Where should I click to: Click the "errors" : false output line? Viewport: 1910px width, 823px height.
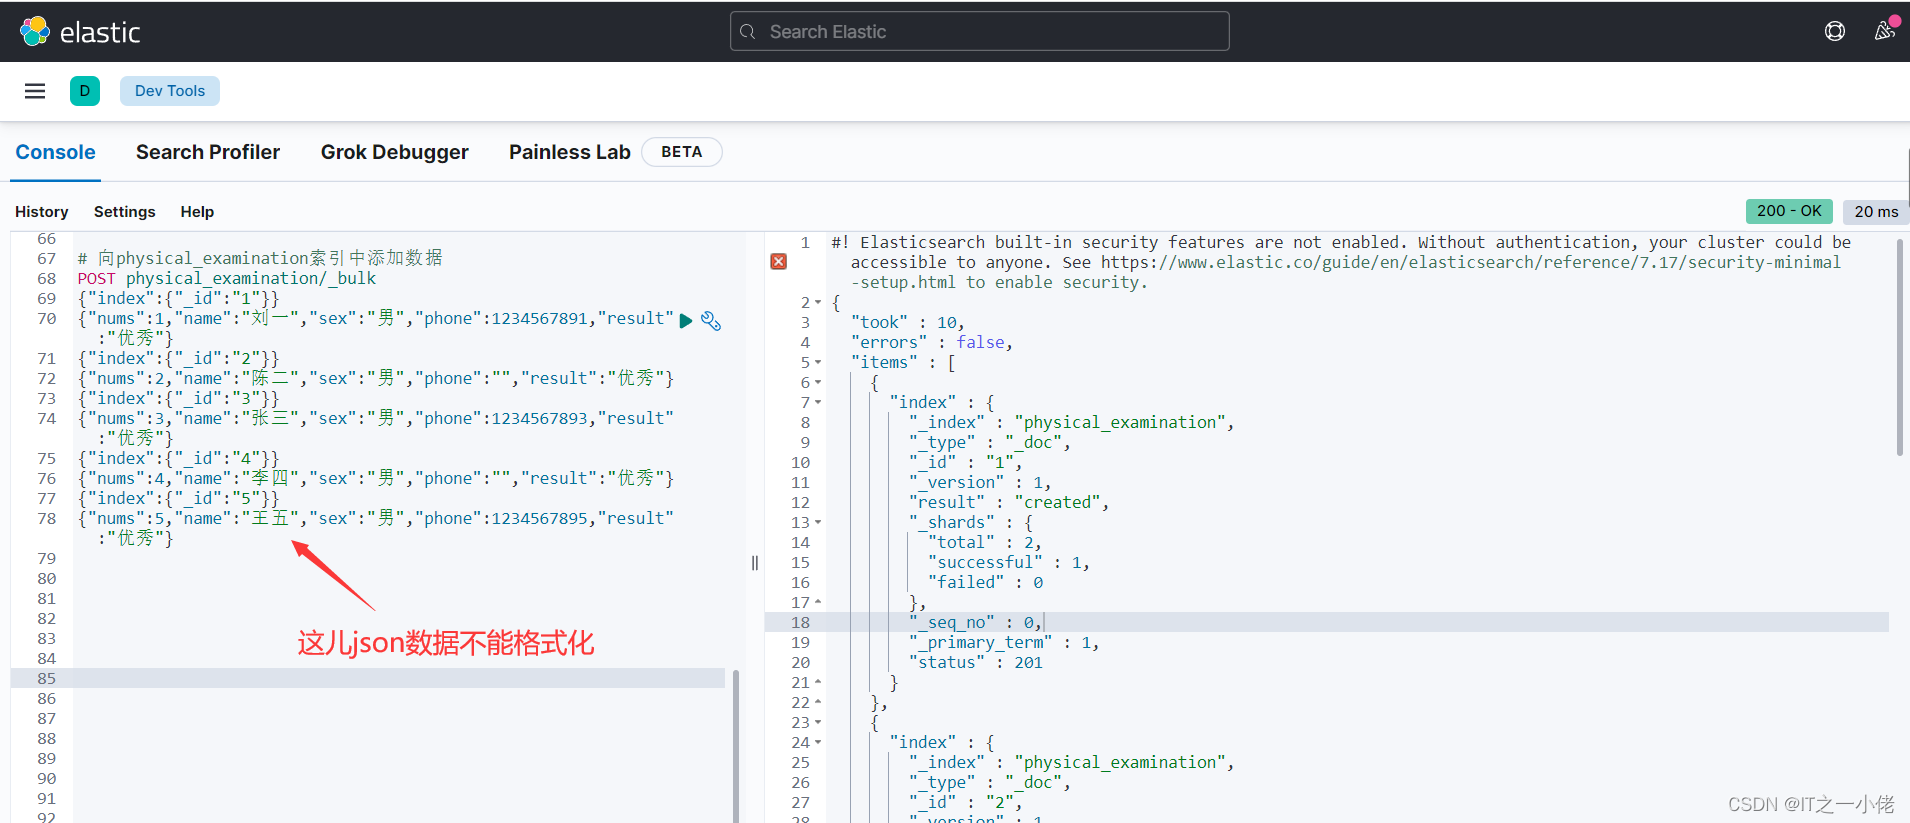(931, 342)
